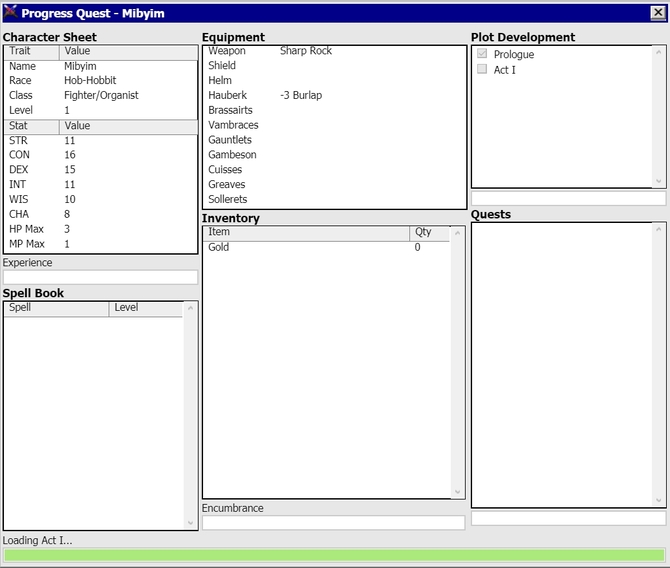Select the MP Max row
The image size is (670, 568).
pos(101,244)
